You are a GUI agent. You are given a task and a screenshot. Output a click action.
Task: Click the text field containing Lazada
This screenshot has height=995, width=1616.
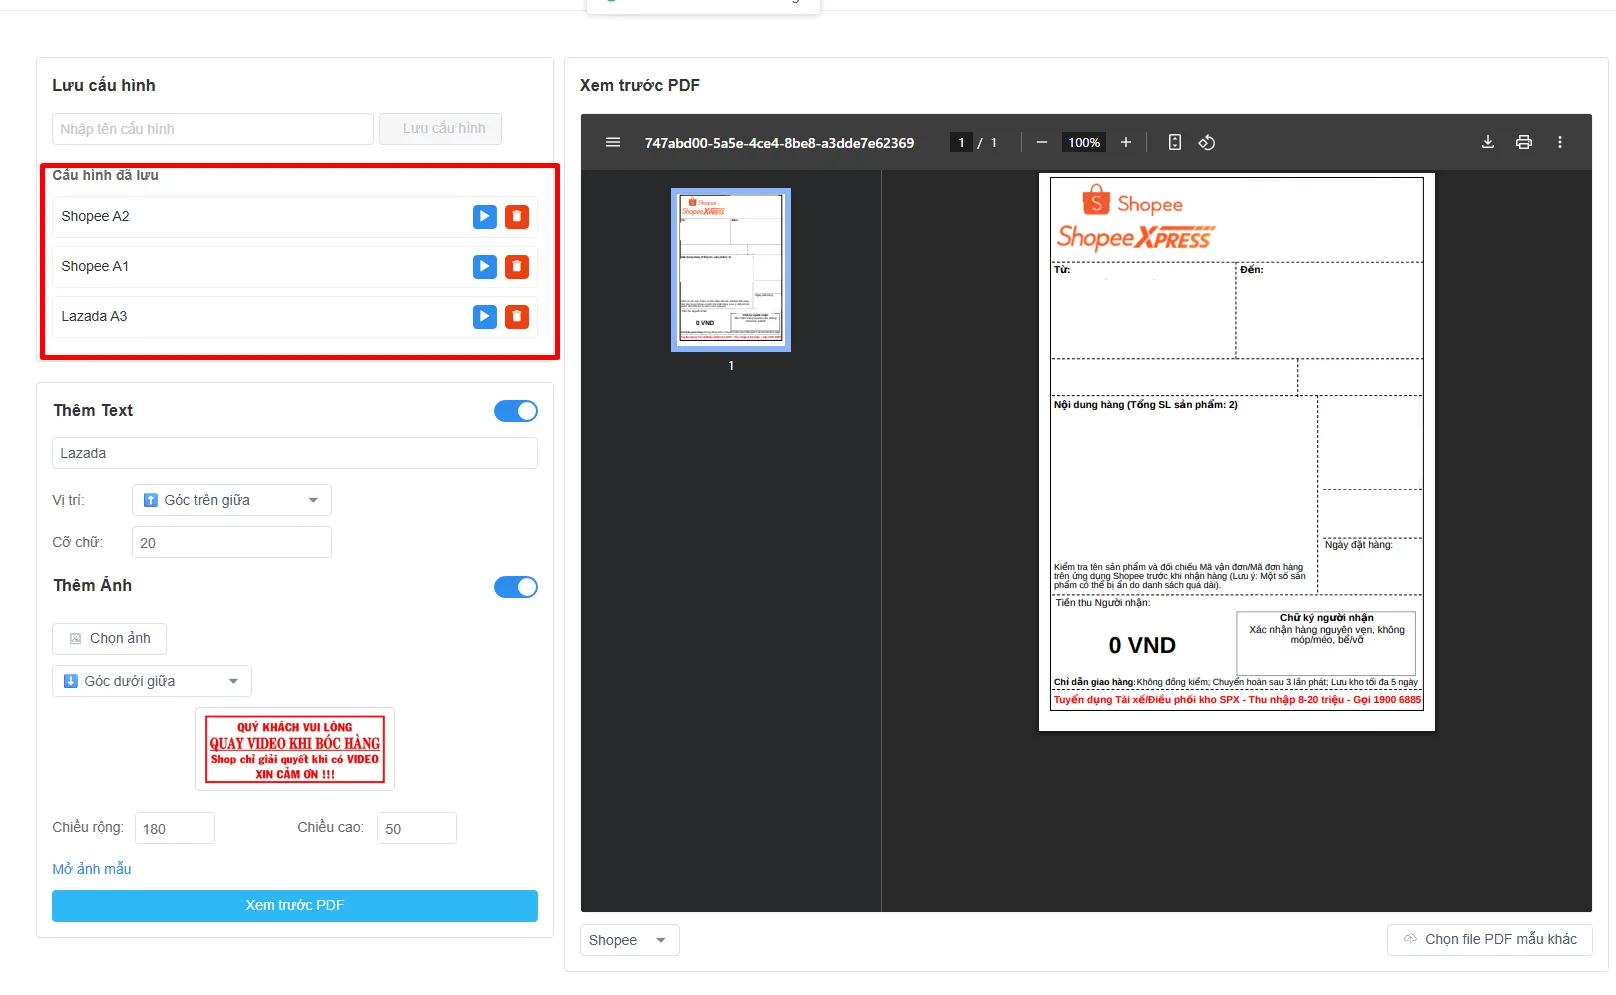[x=295, y=453]
